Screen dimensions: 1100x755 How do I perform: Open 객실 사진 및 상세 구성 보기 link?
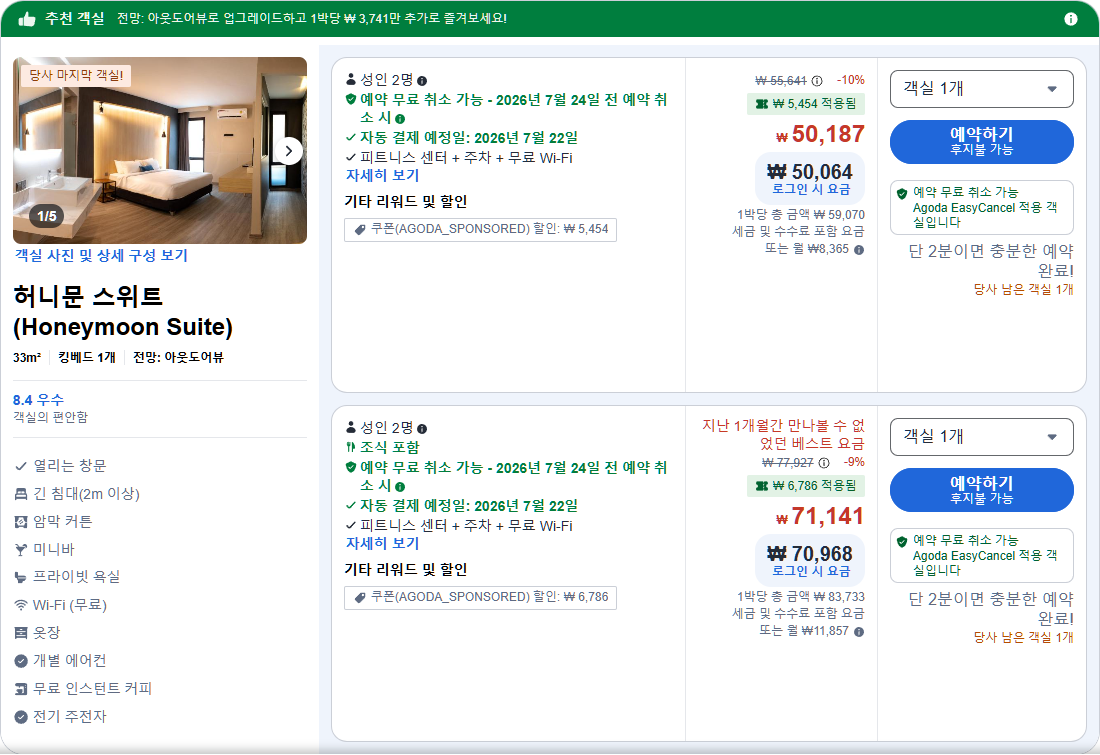[101, 255]
